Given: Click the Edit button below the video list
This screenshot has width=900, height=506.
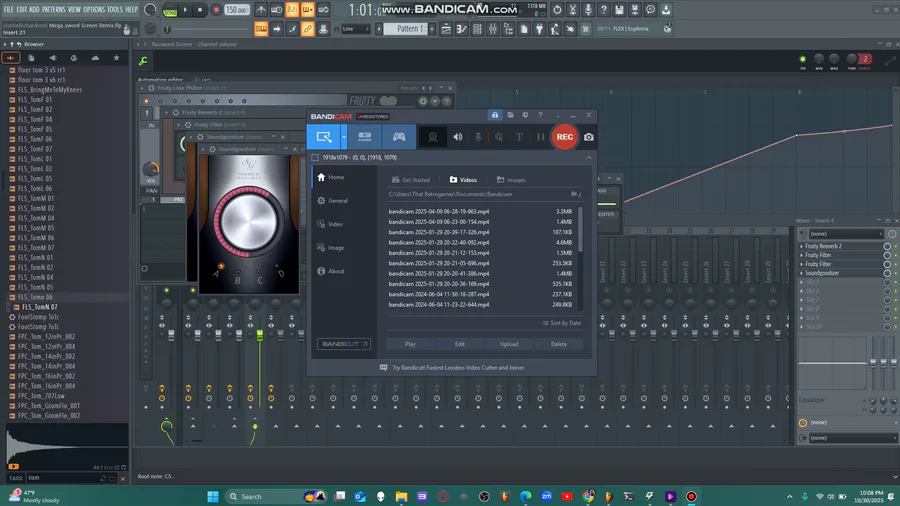Looking at the screenshot, I should (460, 344).
